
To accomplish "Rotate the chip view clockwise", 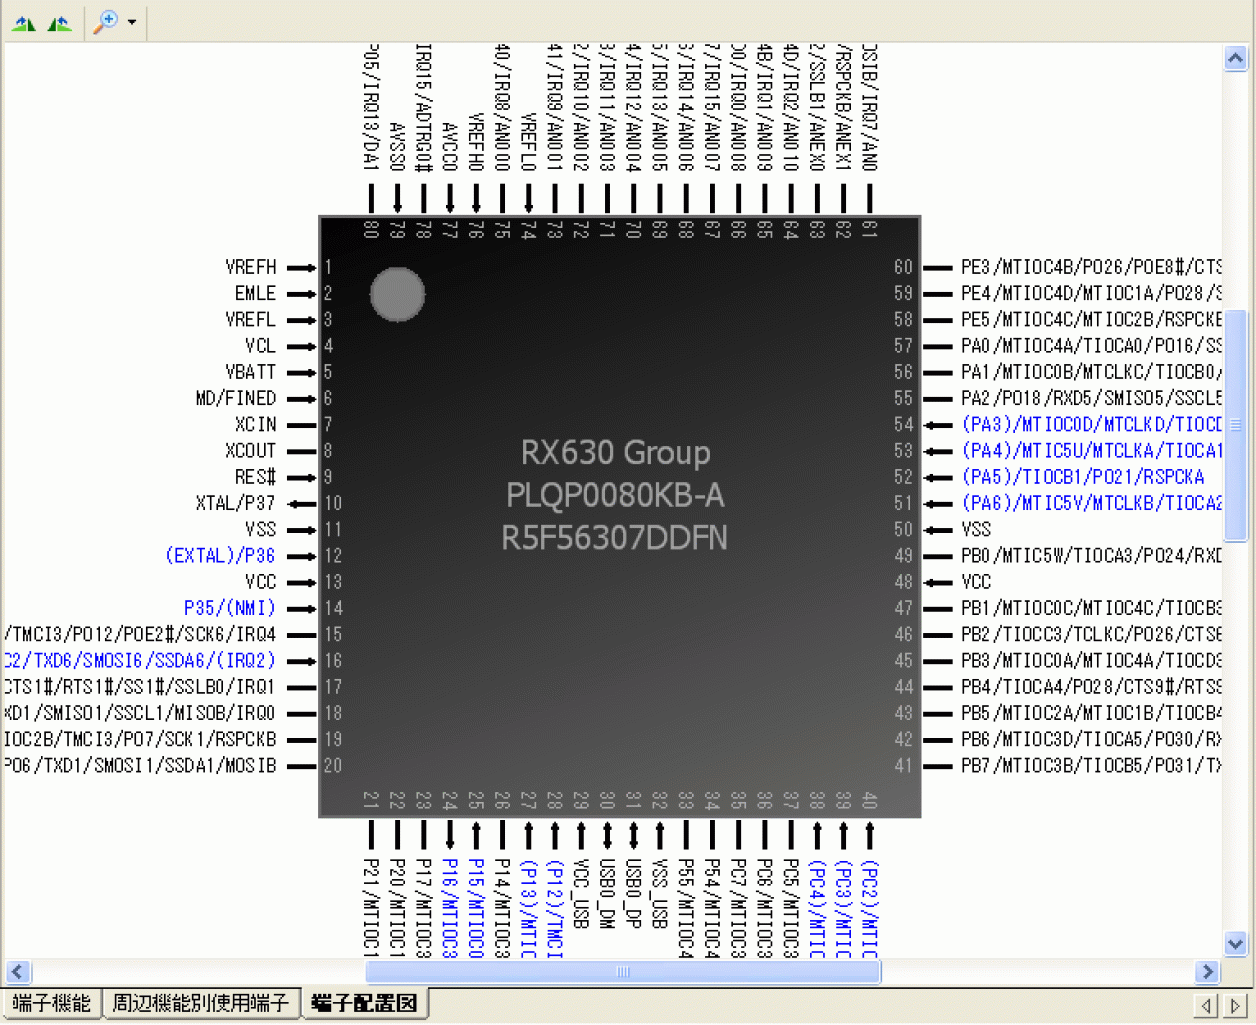I will 59,22.
